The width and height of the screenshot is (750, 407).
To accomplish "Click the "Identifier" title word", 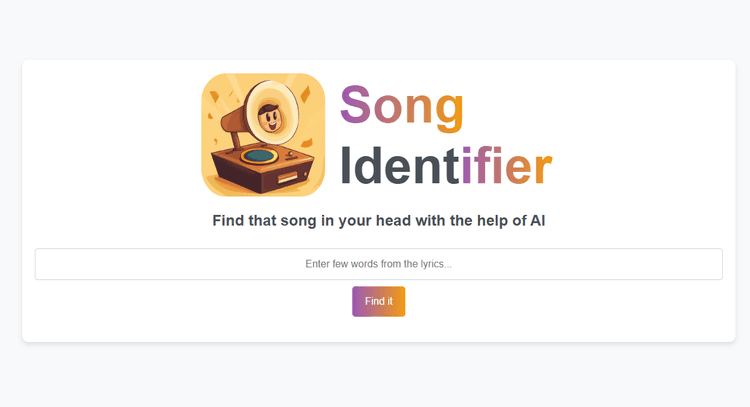I will coord(446,166).
